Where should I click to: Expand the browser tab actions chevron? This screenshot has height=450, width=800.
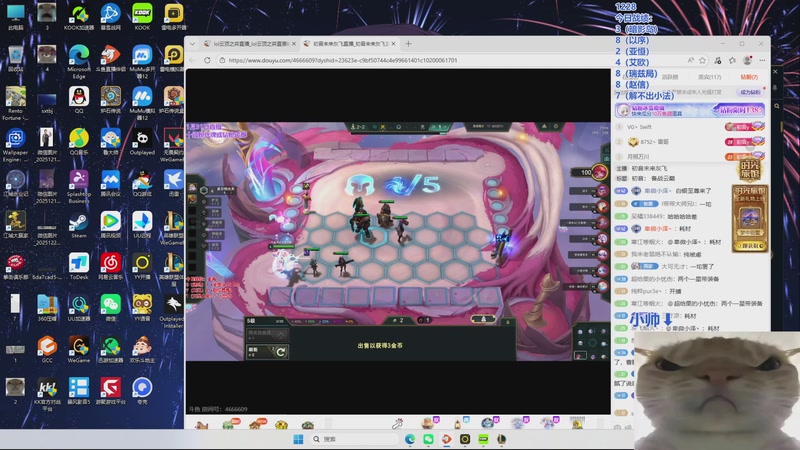pos(192,44)
